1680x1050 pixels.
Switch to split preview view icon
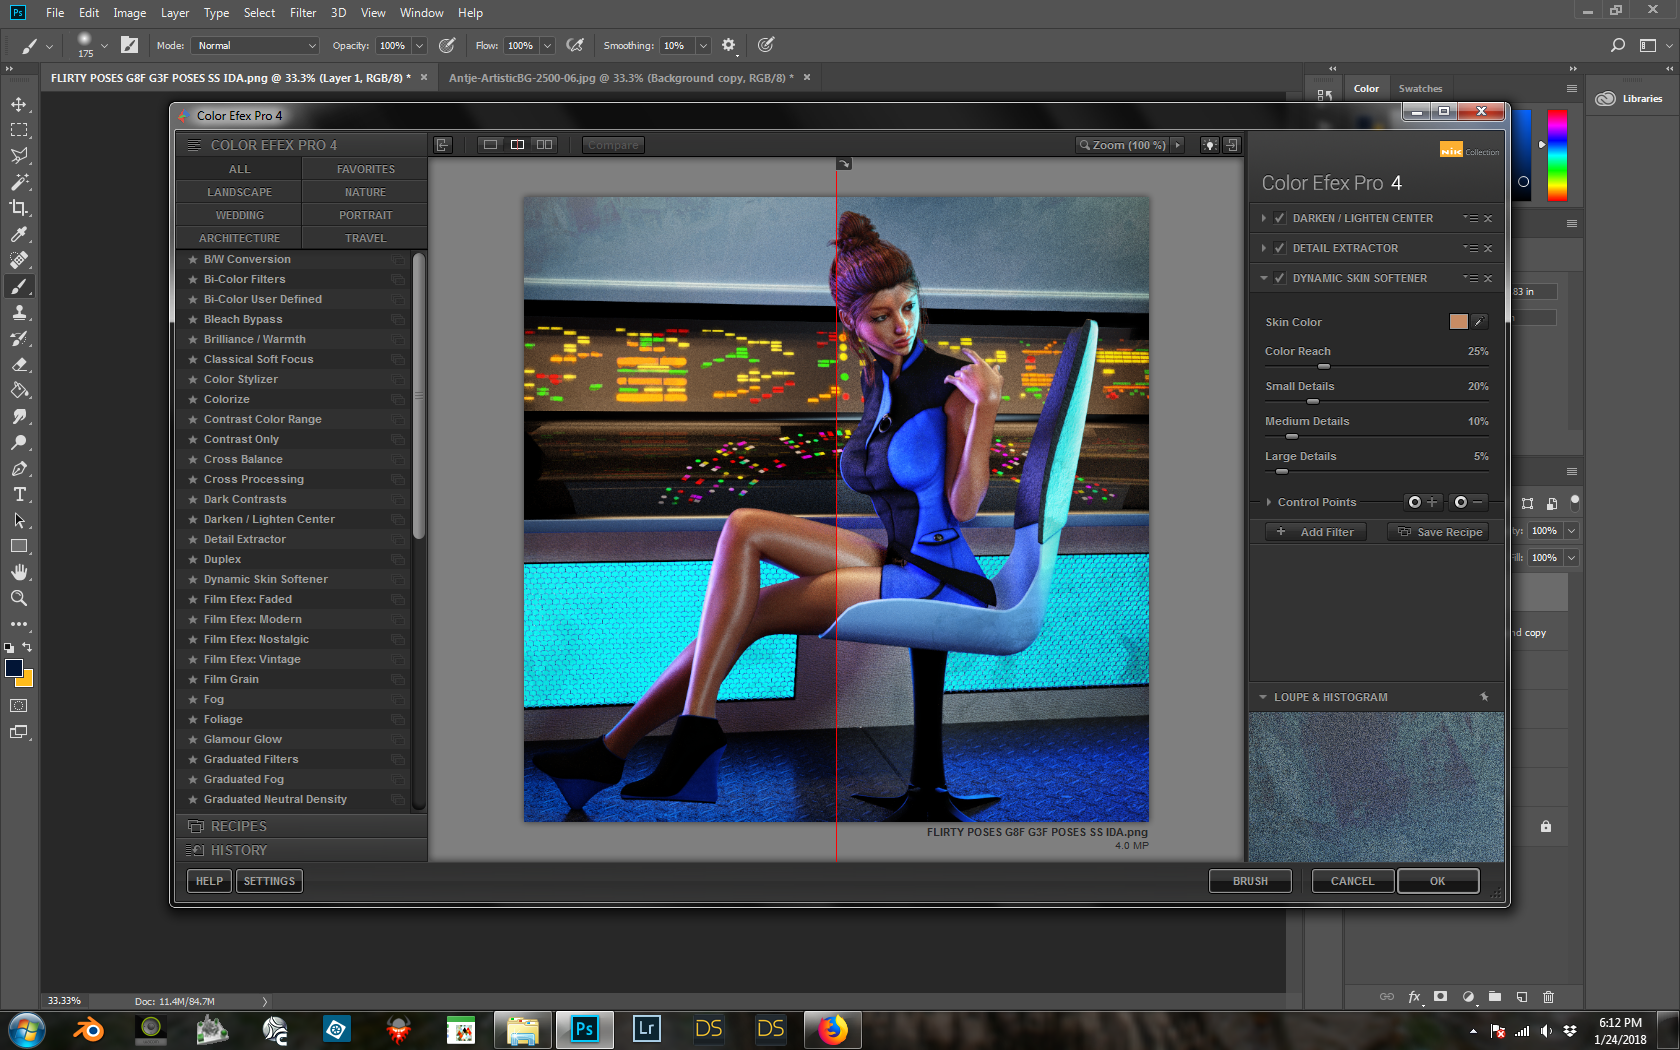tap(517, 145)
